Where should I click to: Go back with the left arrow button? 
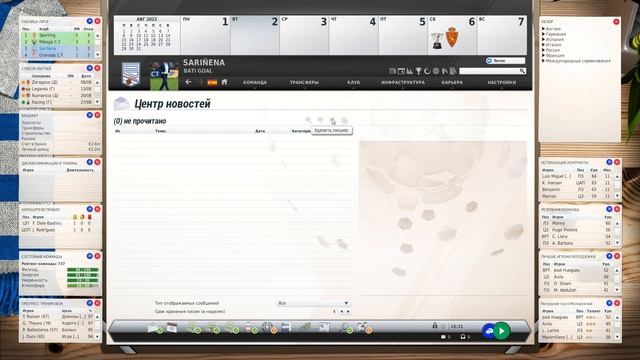coord(188,82)
